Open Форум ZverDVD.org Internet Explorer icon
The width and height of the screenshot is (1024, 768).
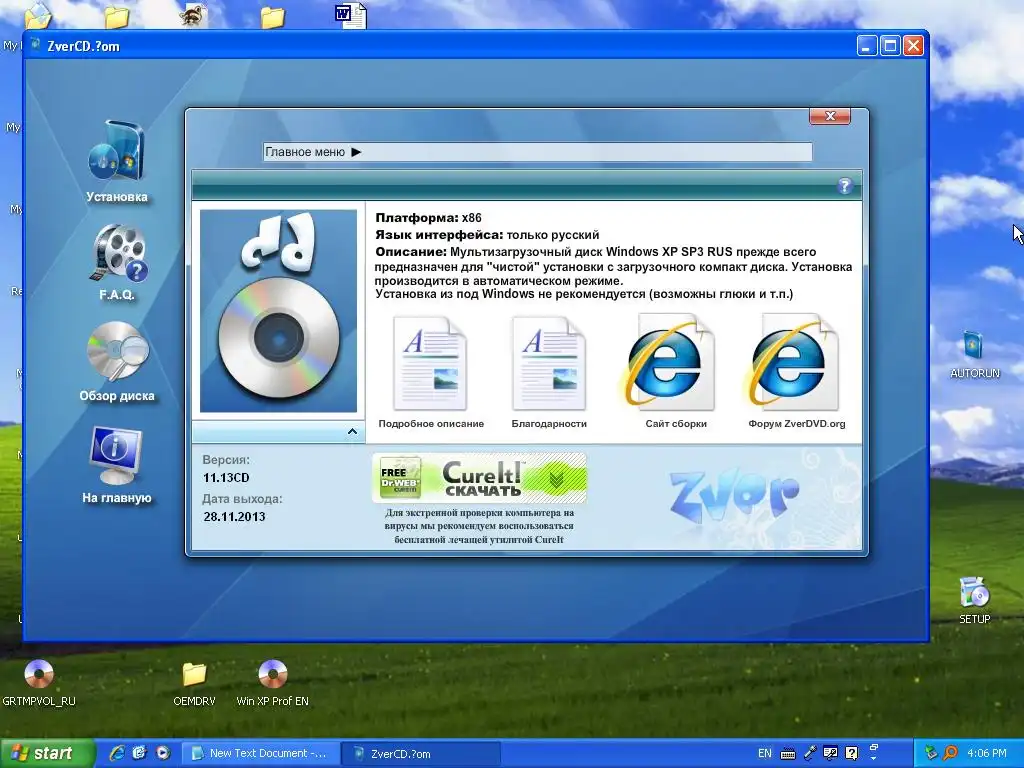[x=793, y=362]
